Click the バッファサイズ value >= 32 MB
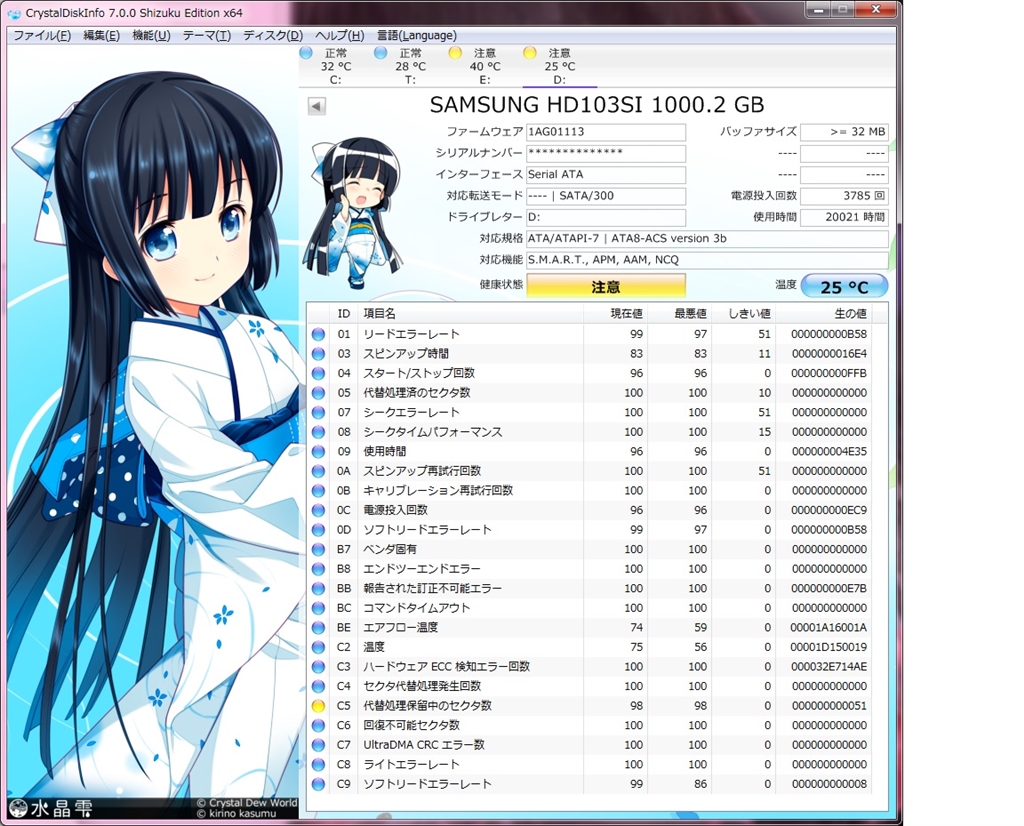This screenshot has height=826, width=1024. pyautogui.click(x=844, y=132)
